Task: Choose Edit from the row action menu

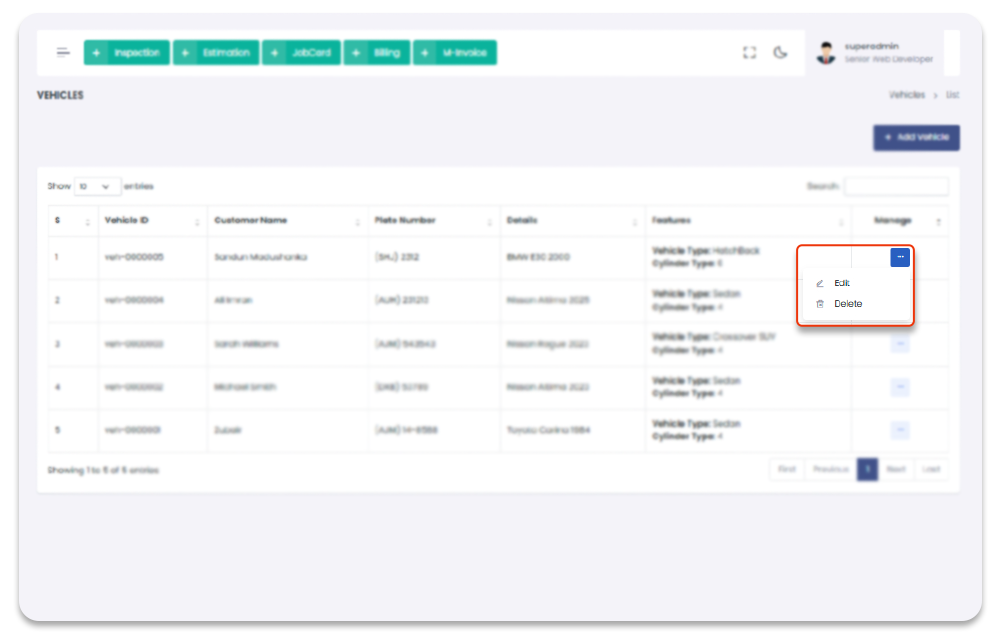Action: pyautogui.click(x=842, y=283)
